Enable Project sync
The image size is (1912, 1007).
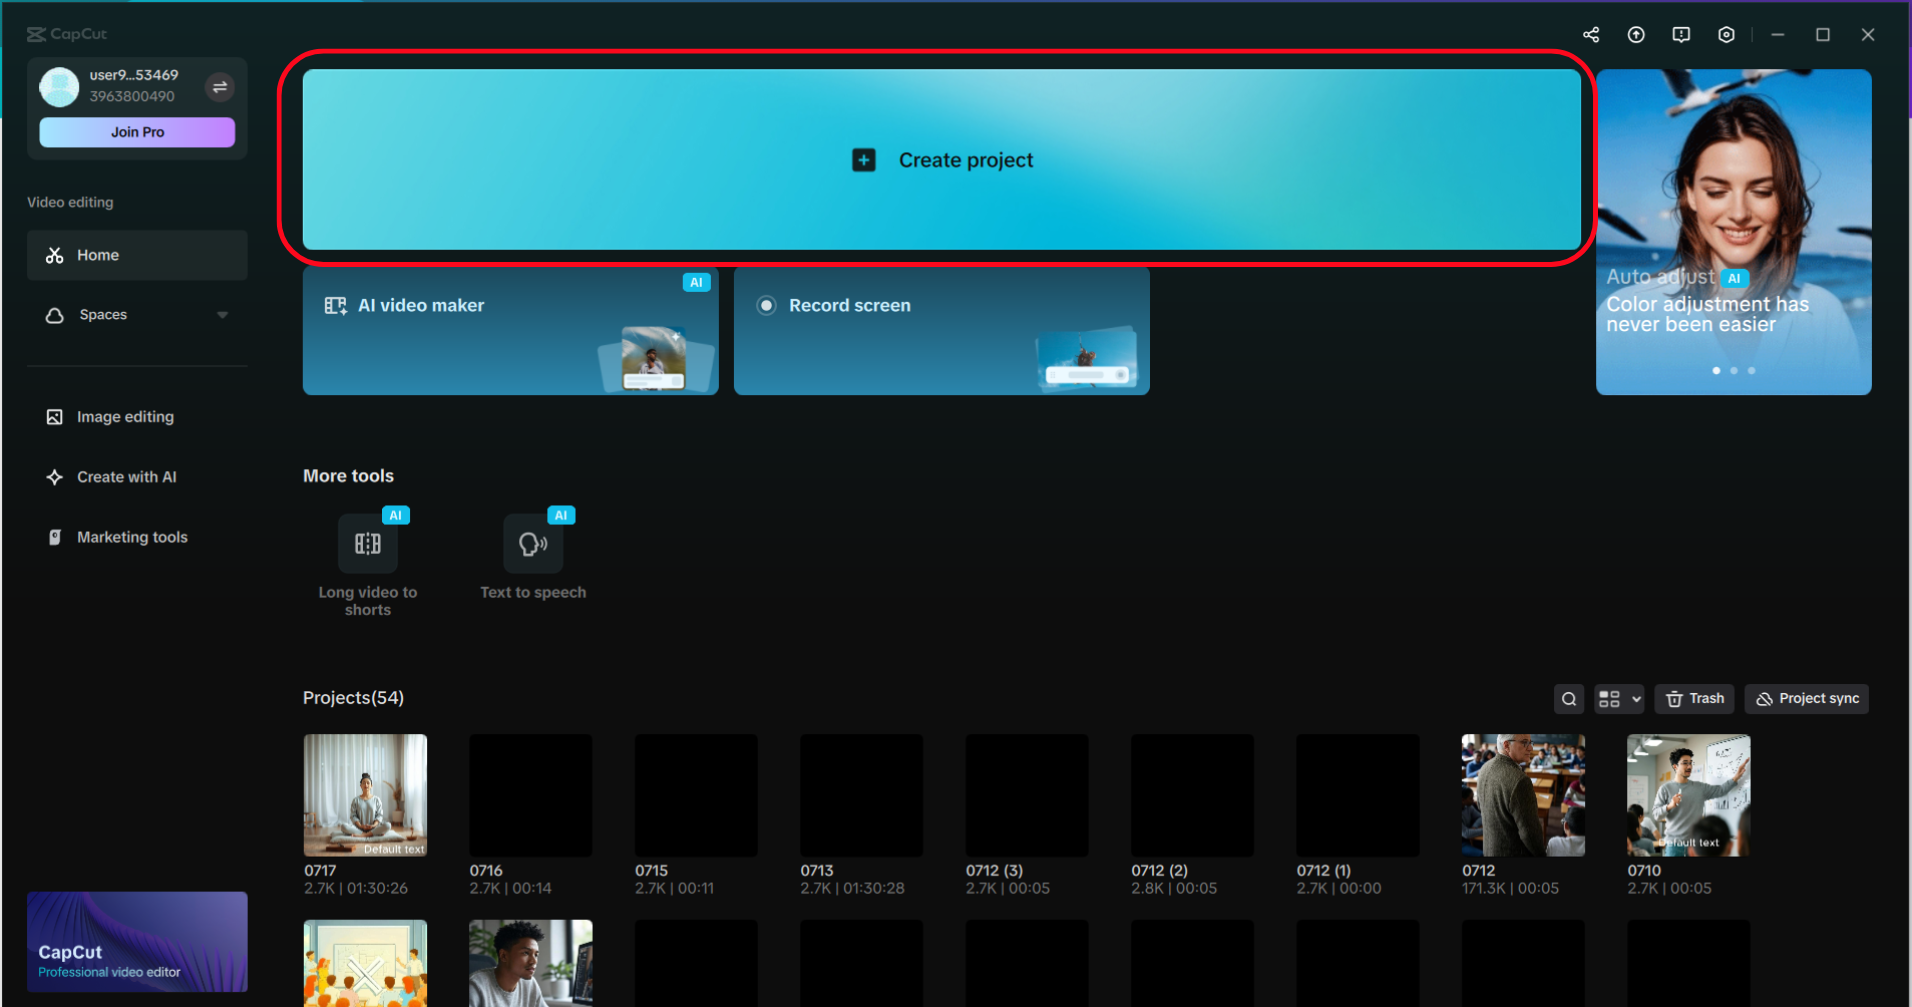[x=1806, y=698]
